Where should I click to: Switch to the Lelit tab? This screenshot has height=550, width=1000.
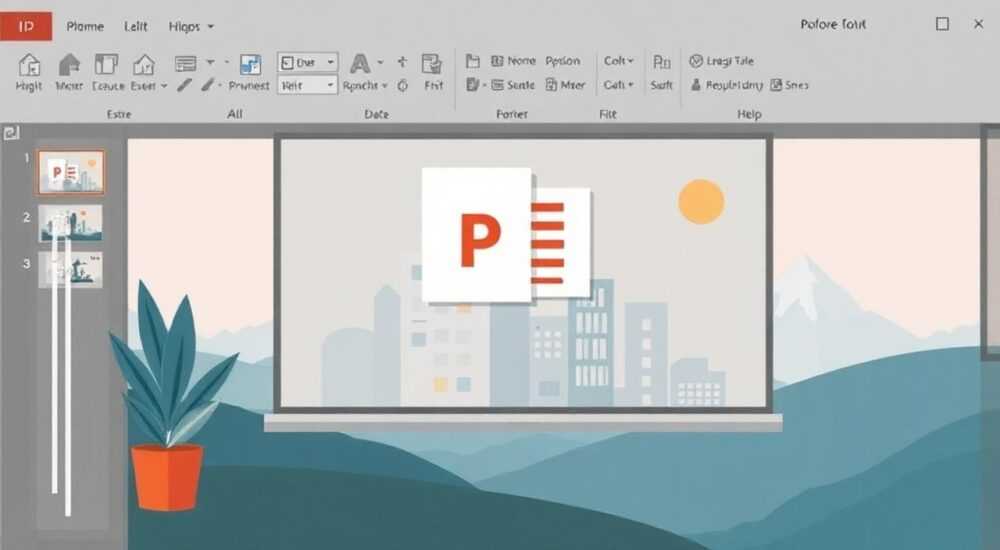click(136, 26)
